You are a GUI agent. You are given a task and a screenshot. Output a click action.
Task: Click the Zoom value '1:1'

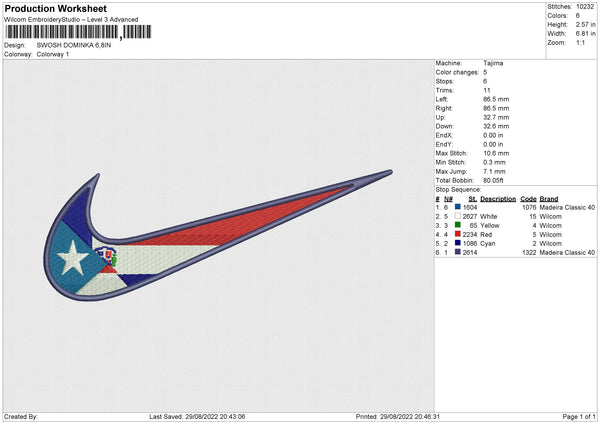[580, 42]
